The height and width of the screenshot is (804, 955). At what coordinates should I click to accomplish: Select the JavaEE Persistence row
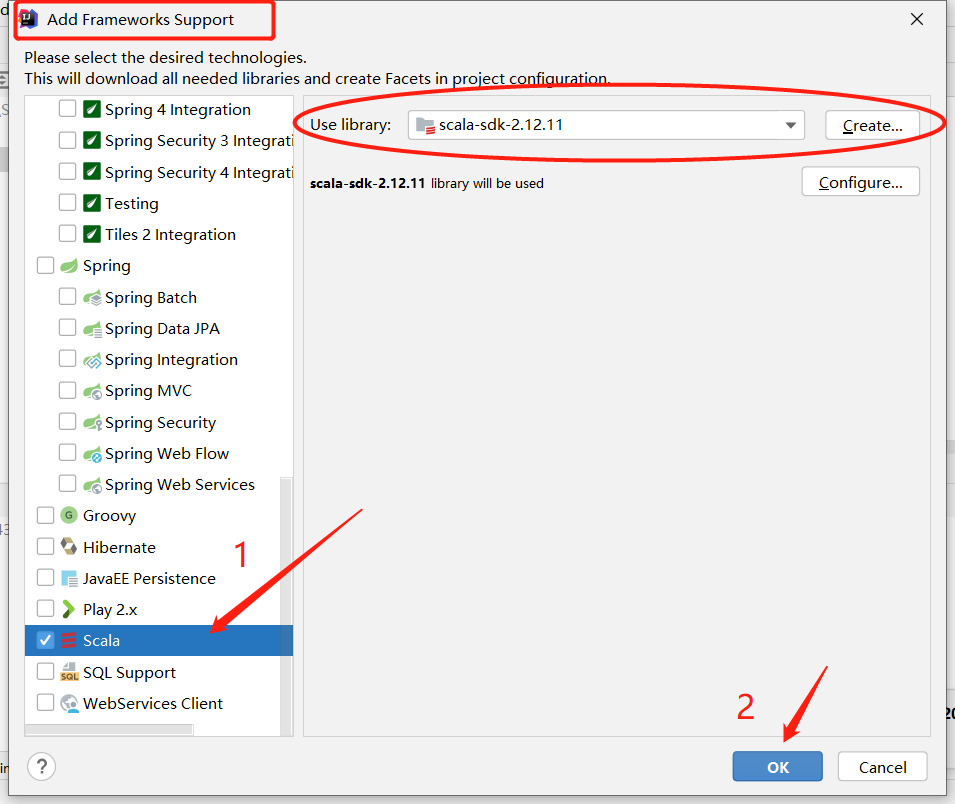(158, 578)
